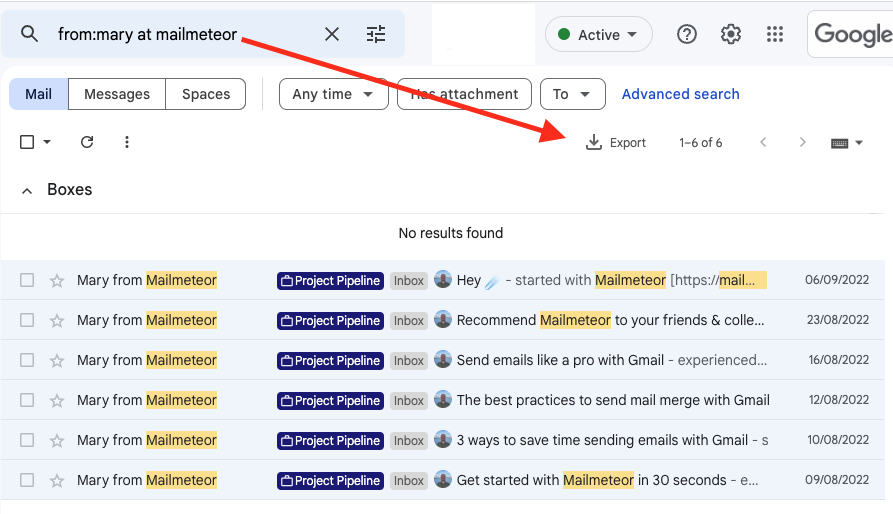The image size is (893, 514).
Task: Click Inbox label on 'Recommend Mailmeteor' email
Action: pyautogui.click(x=408, y=320)
